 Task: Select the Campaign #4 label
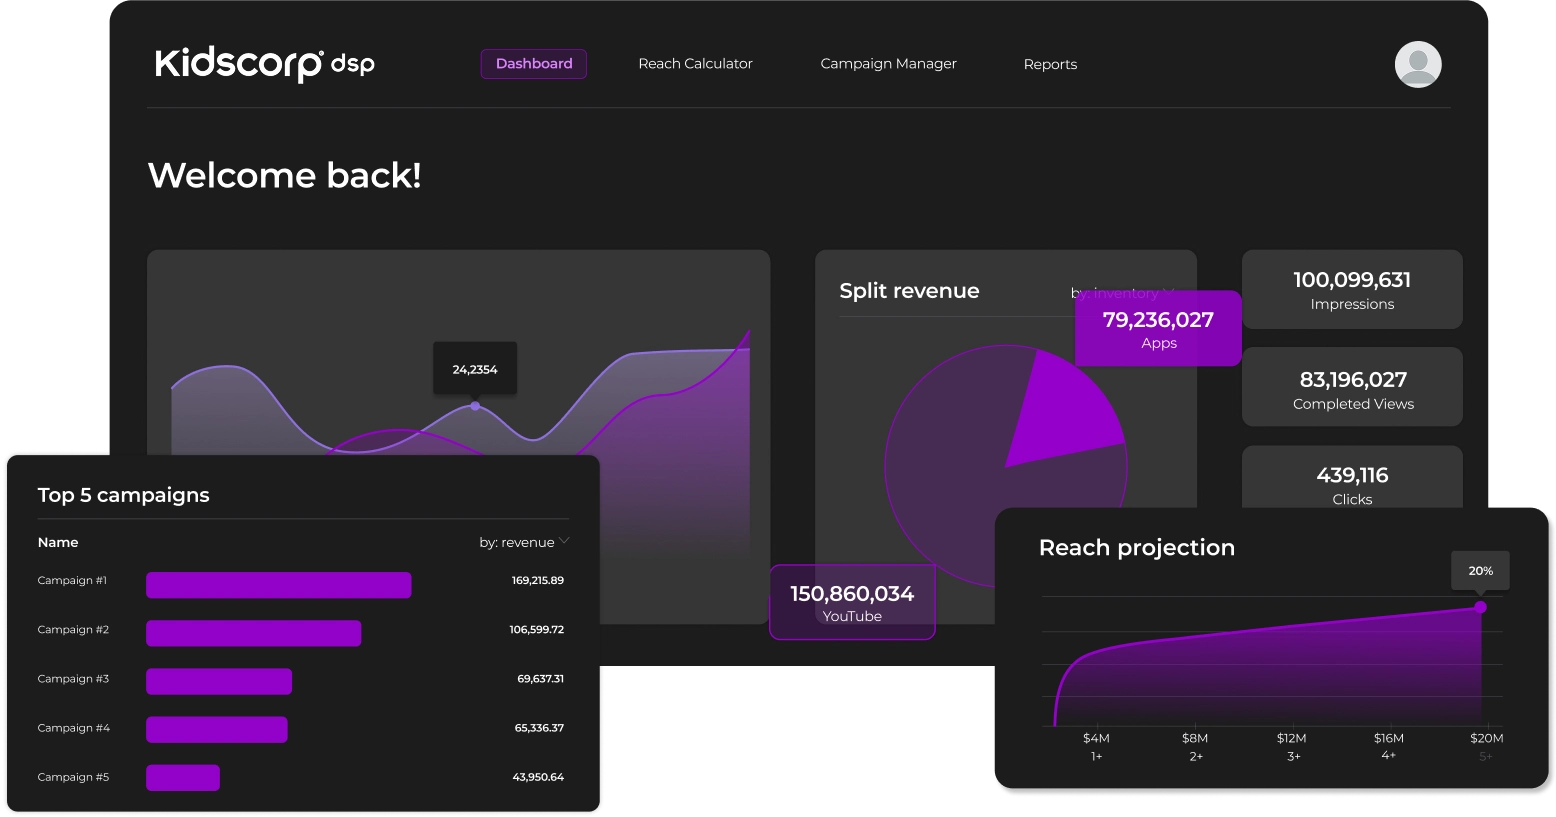[x=74, y=728]
